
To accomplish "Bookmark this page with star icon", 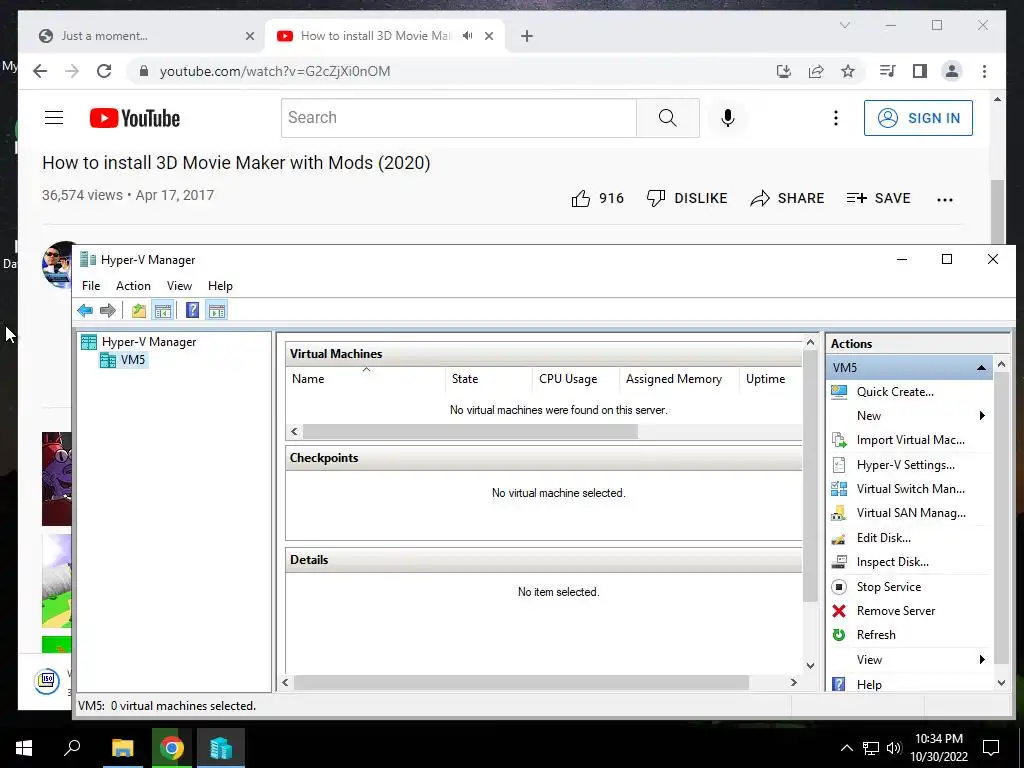I will (848, 71).
